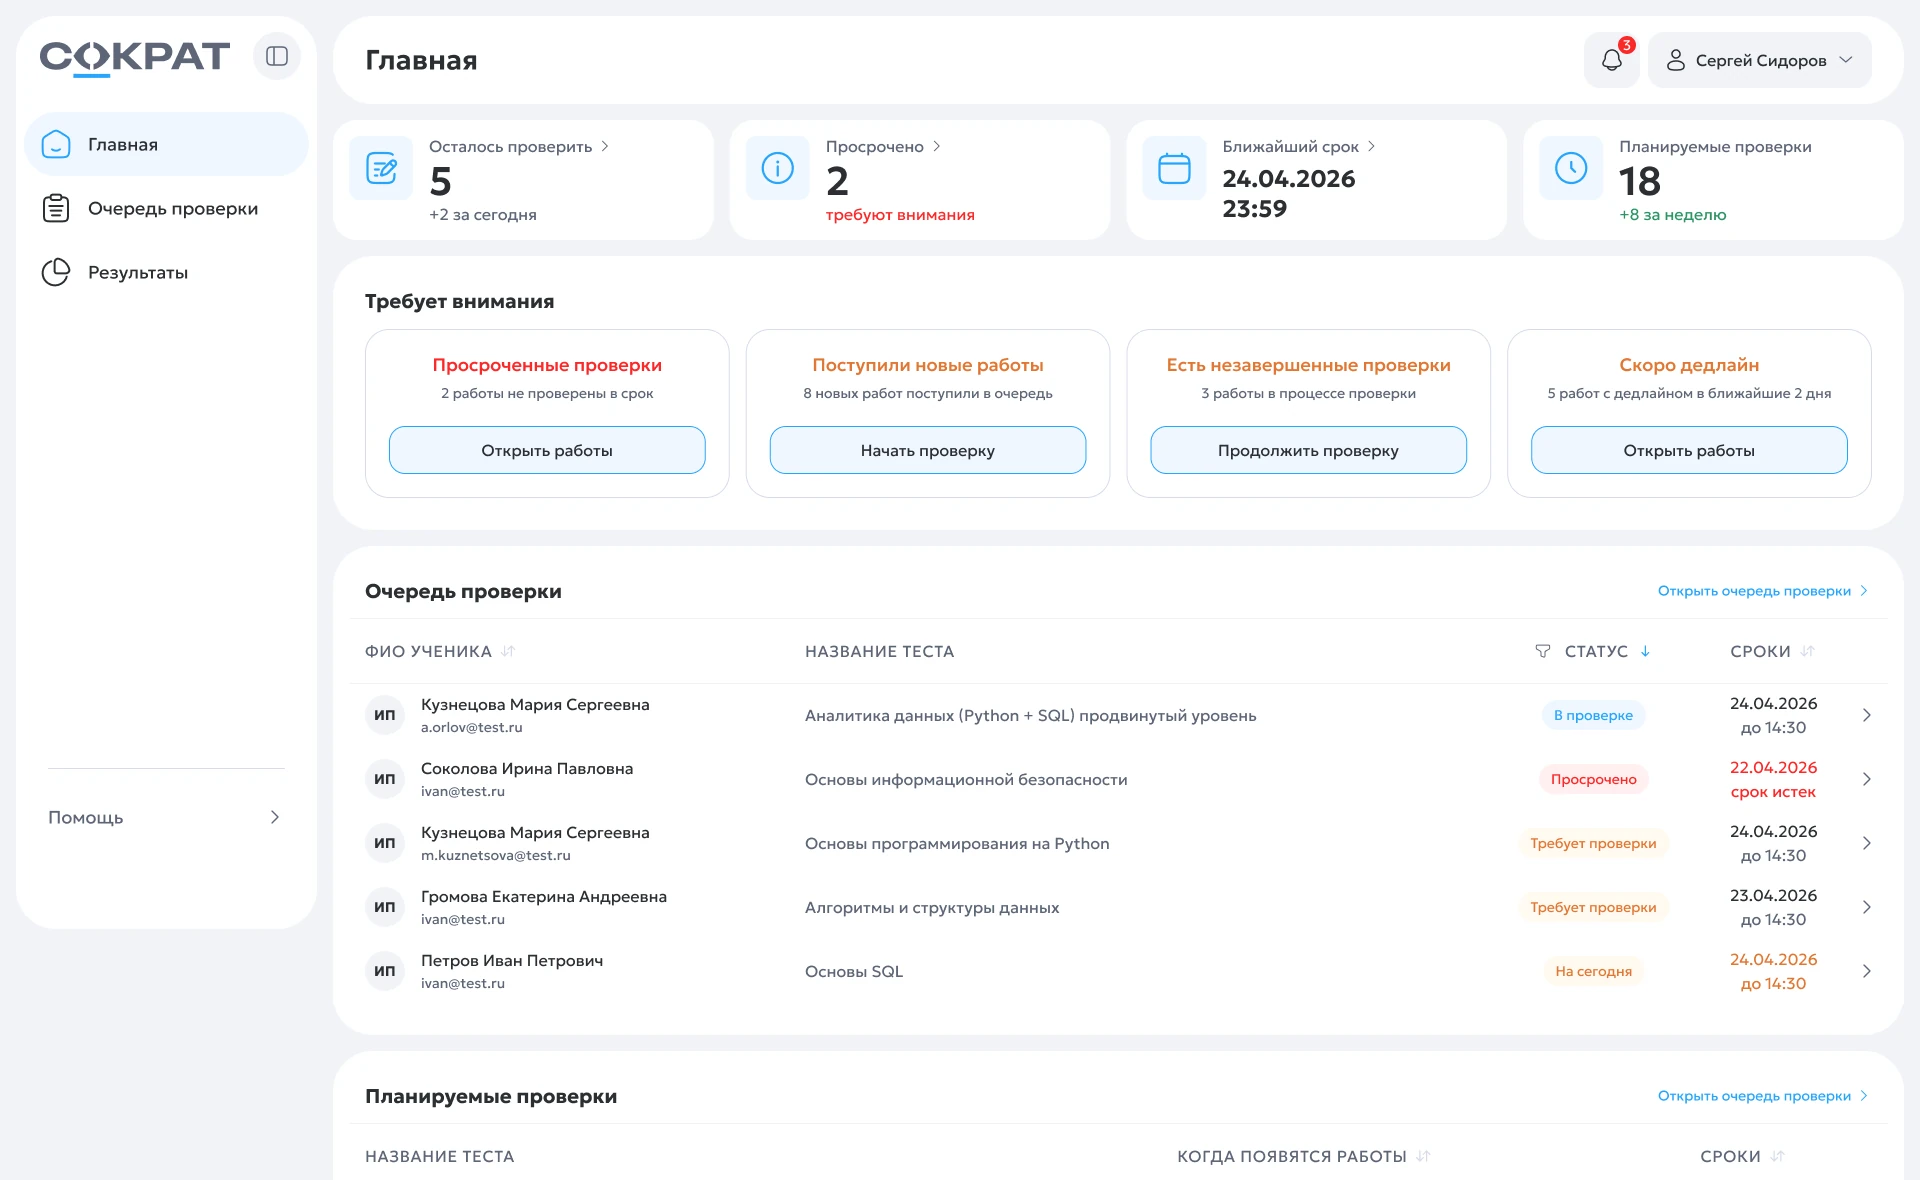
Task: Click chevron next to Осталось проверить
Action: point(604,146)
